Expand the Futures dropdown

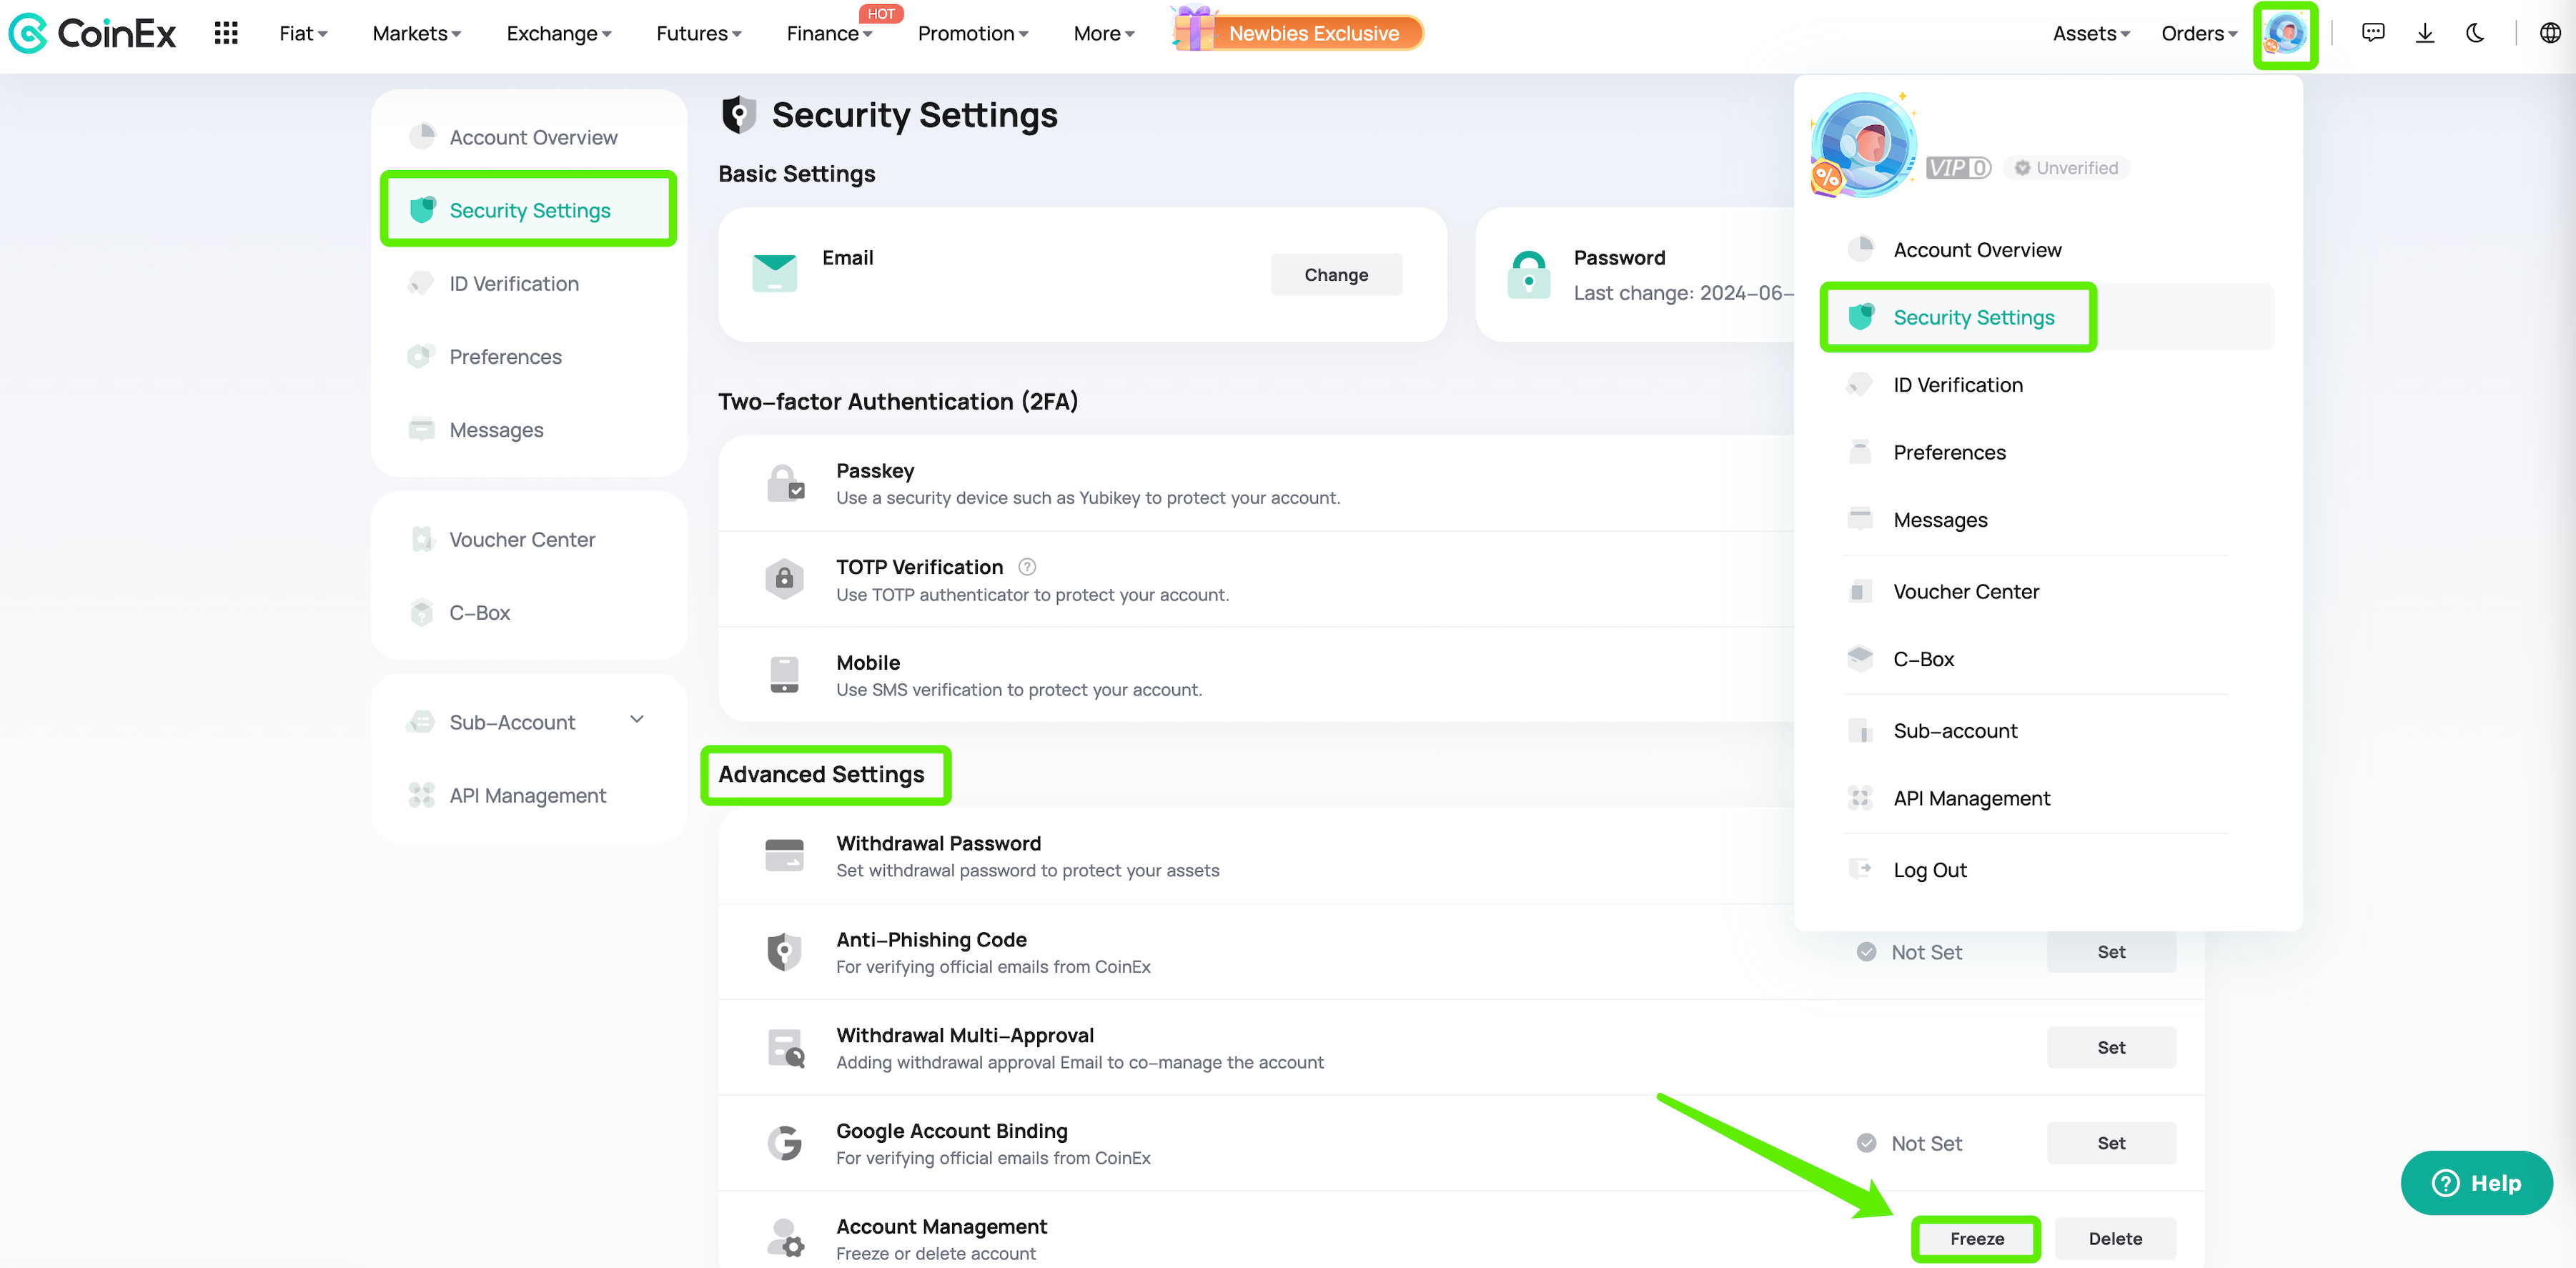point(698,33)
